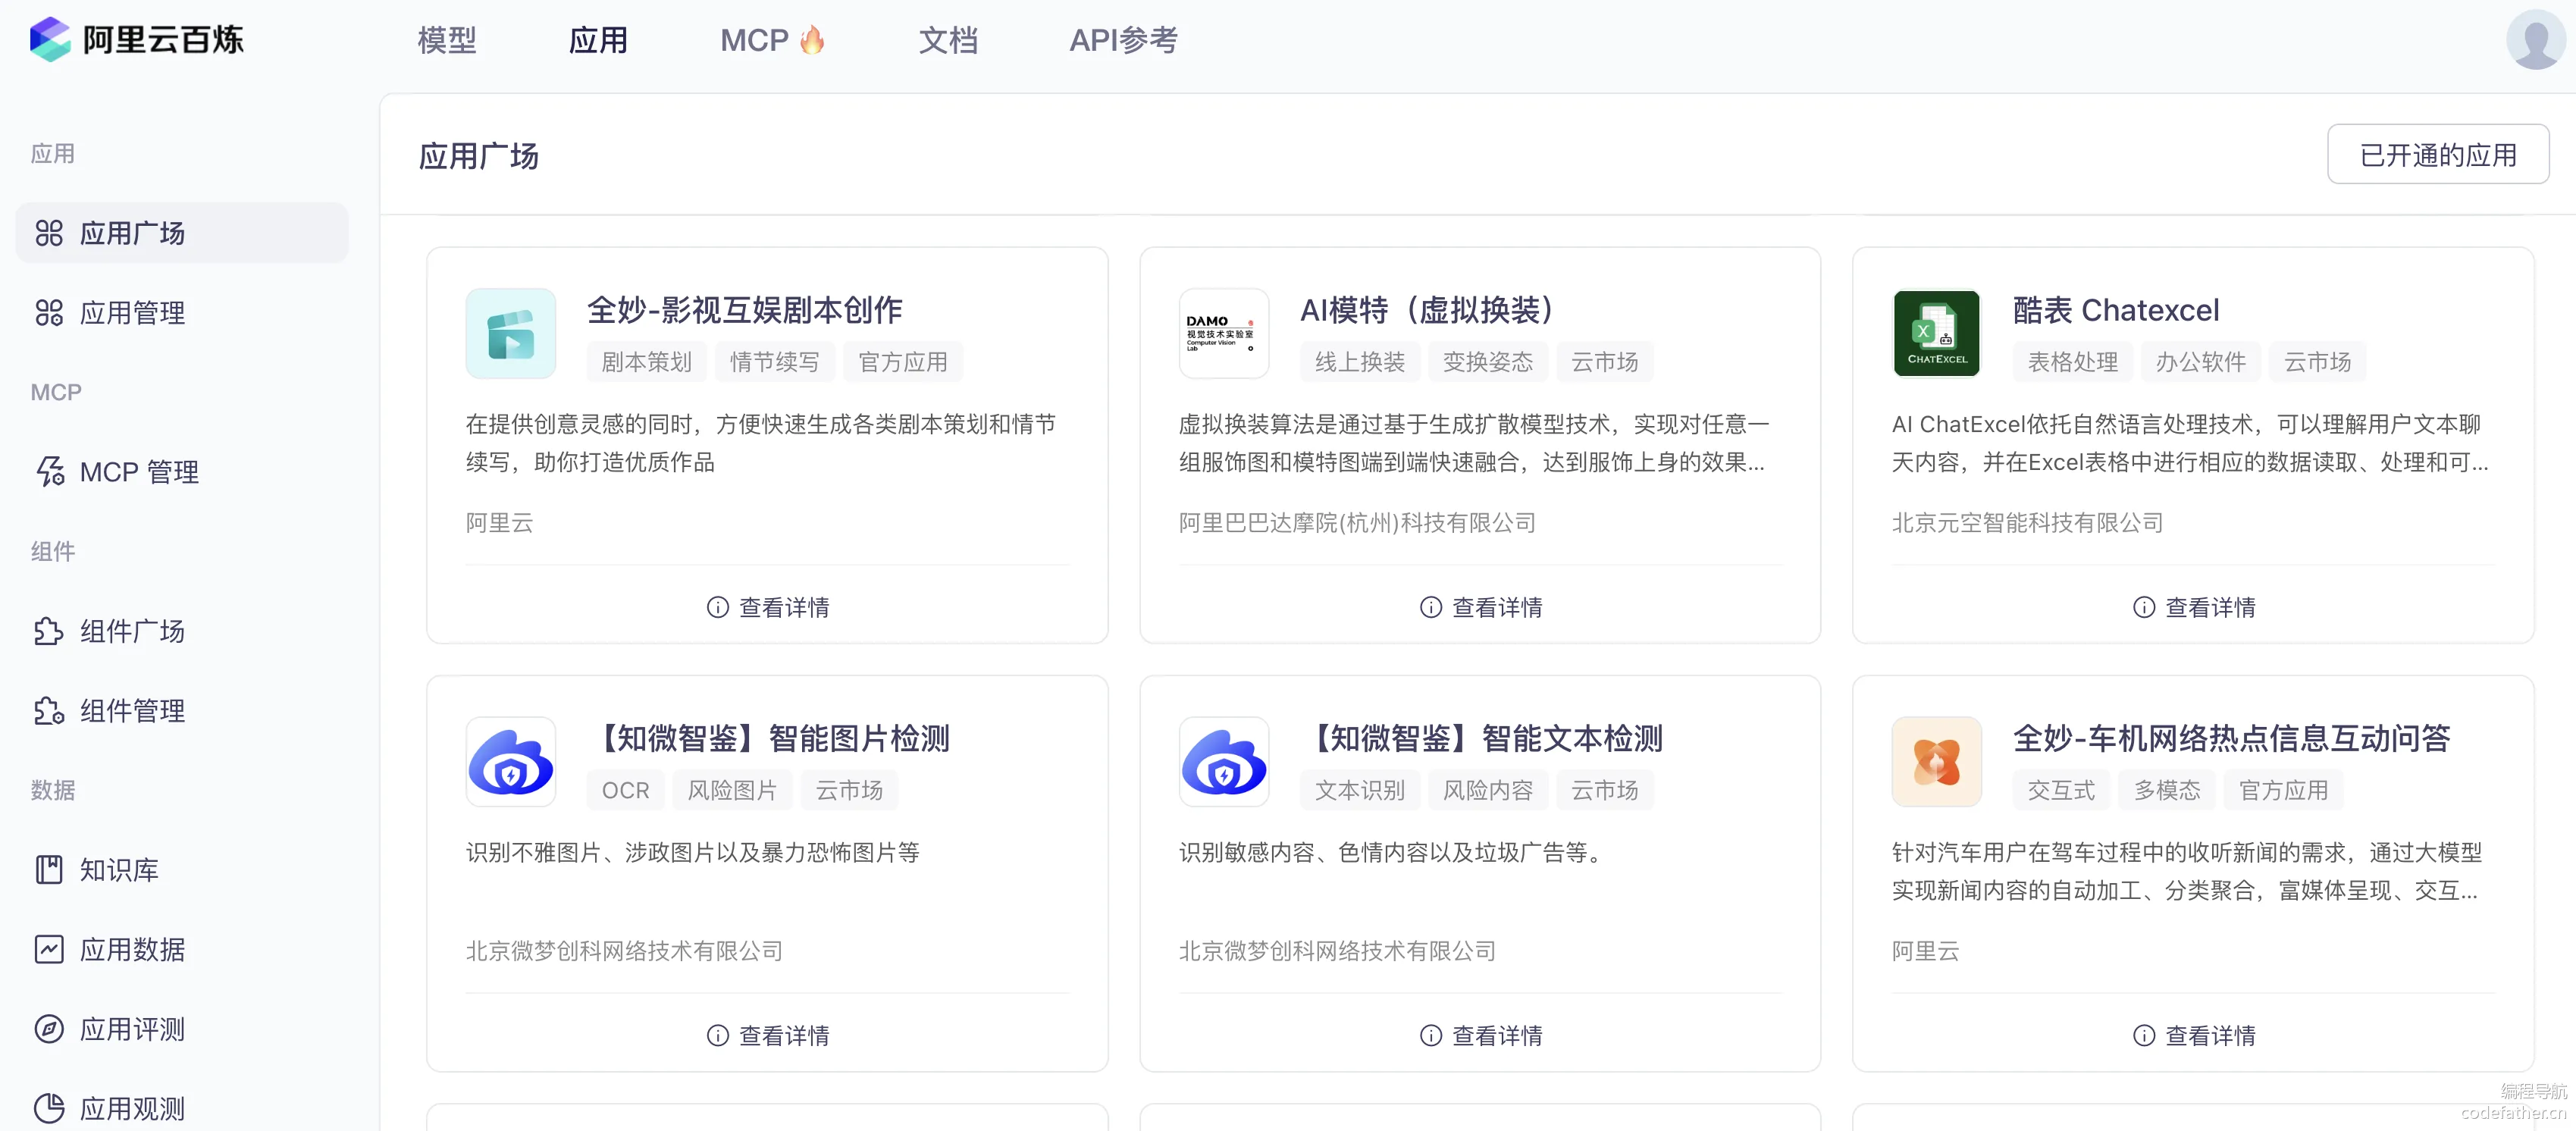Open the user avatar profile icon
The image size is (2576, 1131).
pyautogui.click(x=2535, y=40)
